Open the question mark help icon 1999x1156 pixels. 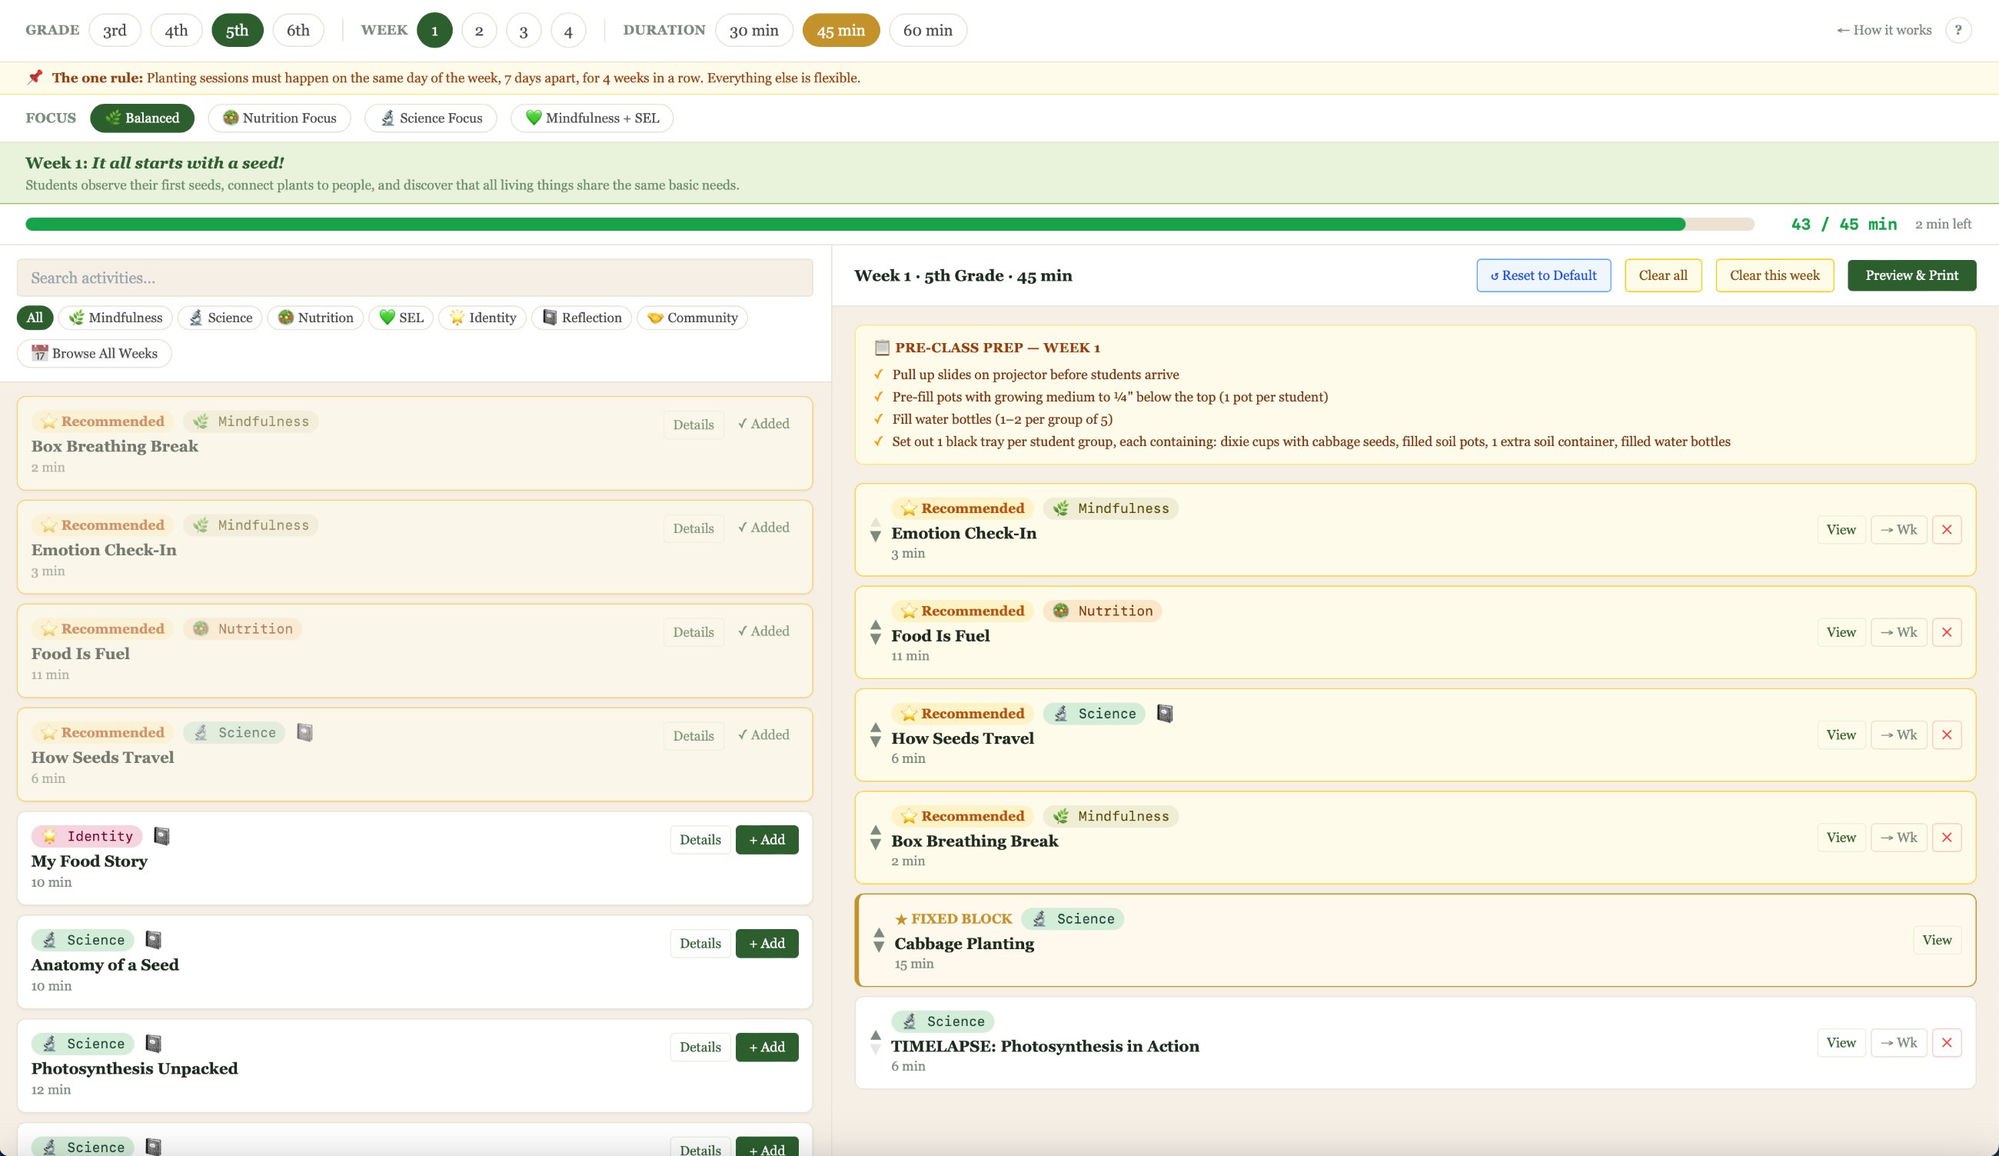tap(1958, 30)
